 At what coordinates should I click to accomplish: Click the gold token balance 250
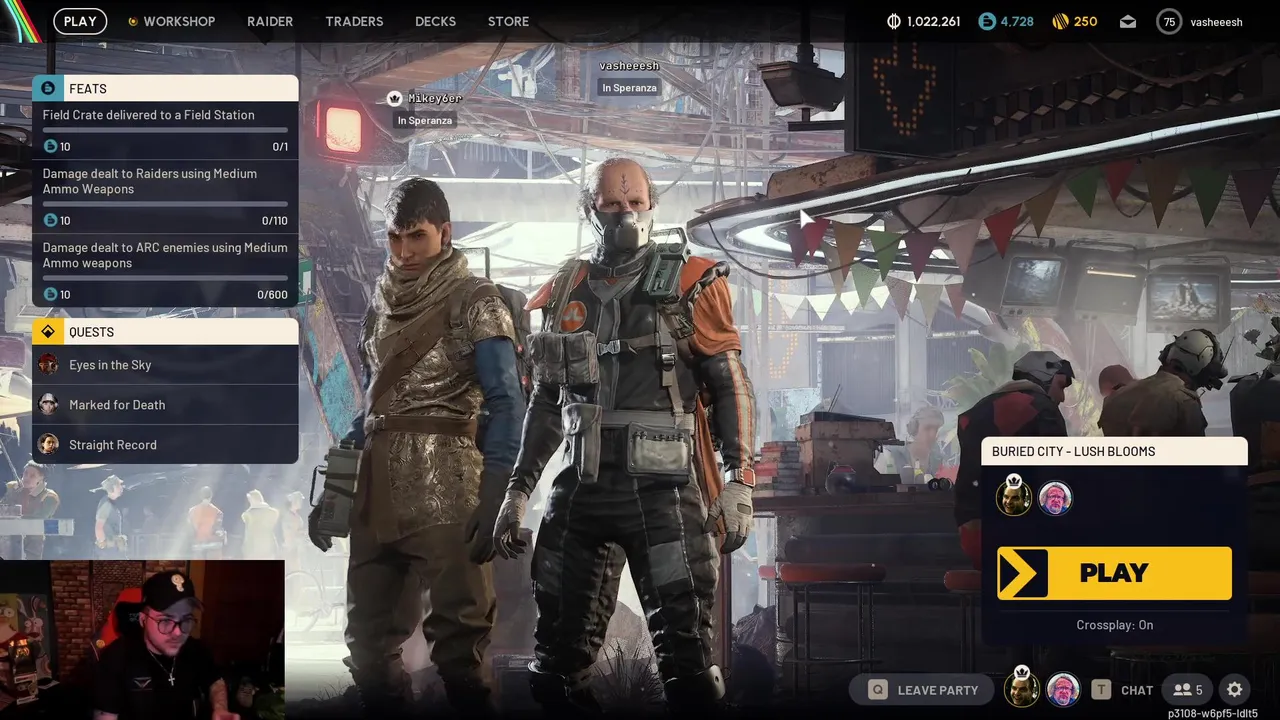pyautogui.click(x=1075, y=21)
